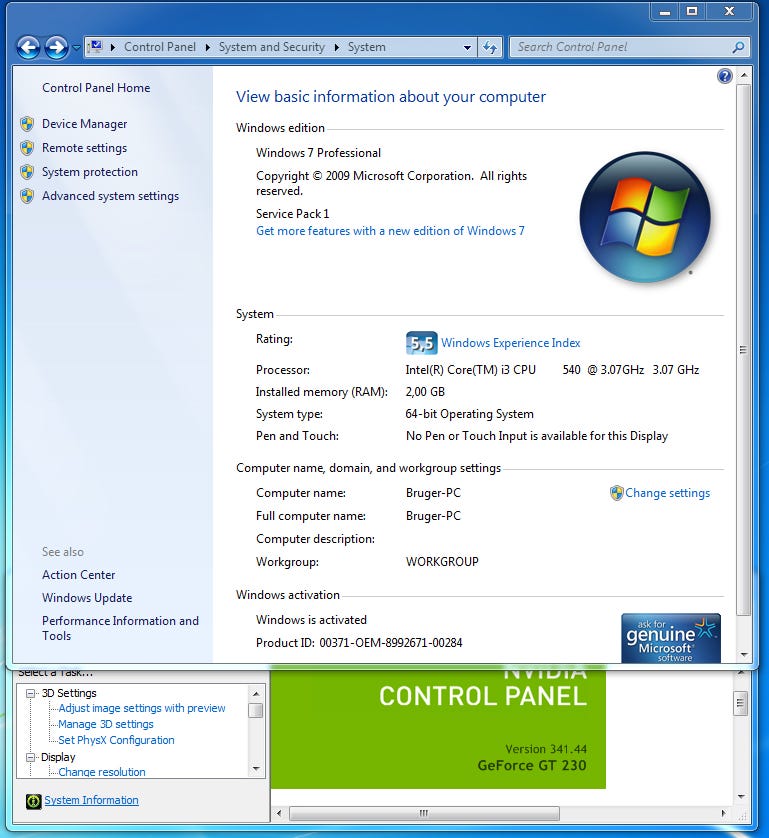Image resolution: width=769 pixels, height=838 pixels.
Task: Open Windows Update
Action: (87, 598)
